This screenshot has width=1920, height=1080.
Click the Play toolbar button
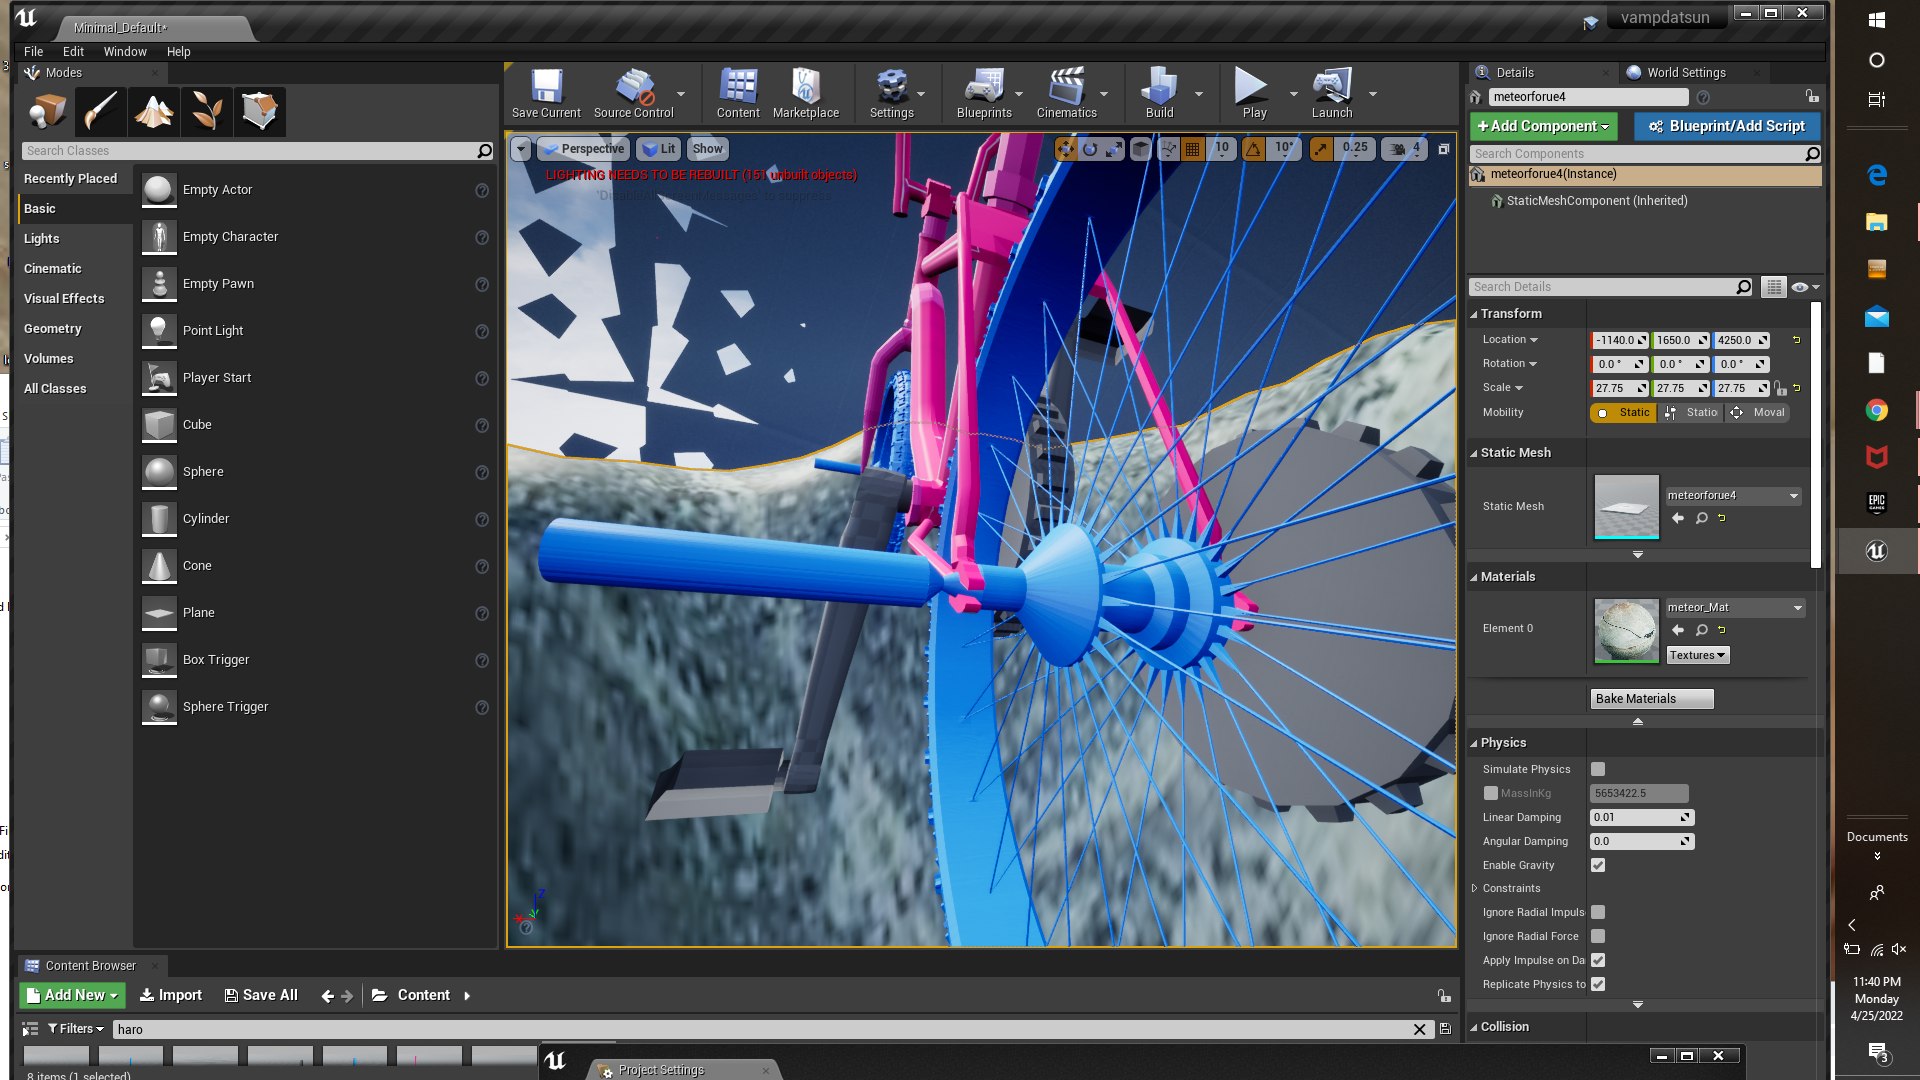coord(1254,94)
